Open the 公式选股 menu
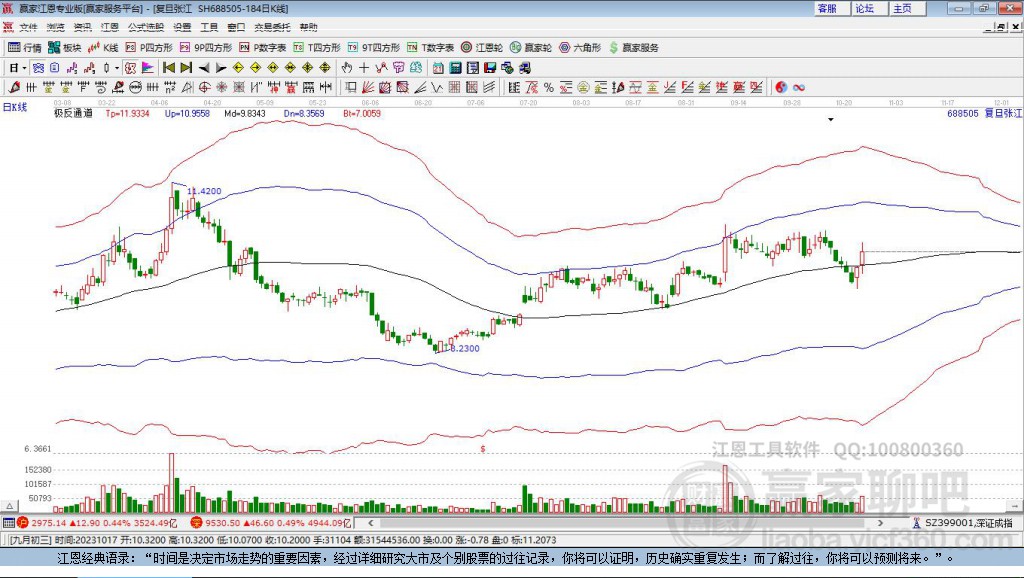This screenshot has height=578, width=1024. point(146,27)
